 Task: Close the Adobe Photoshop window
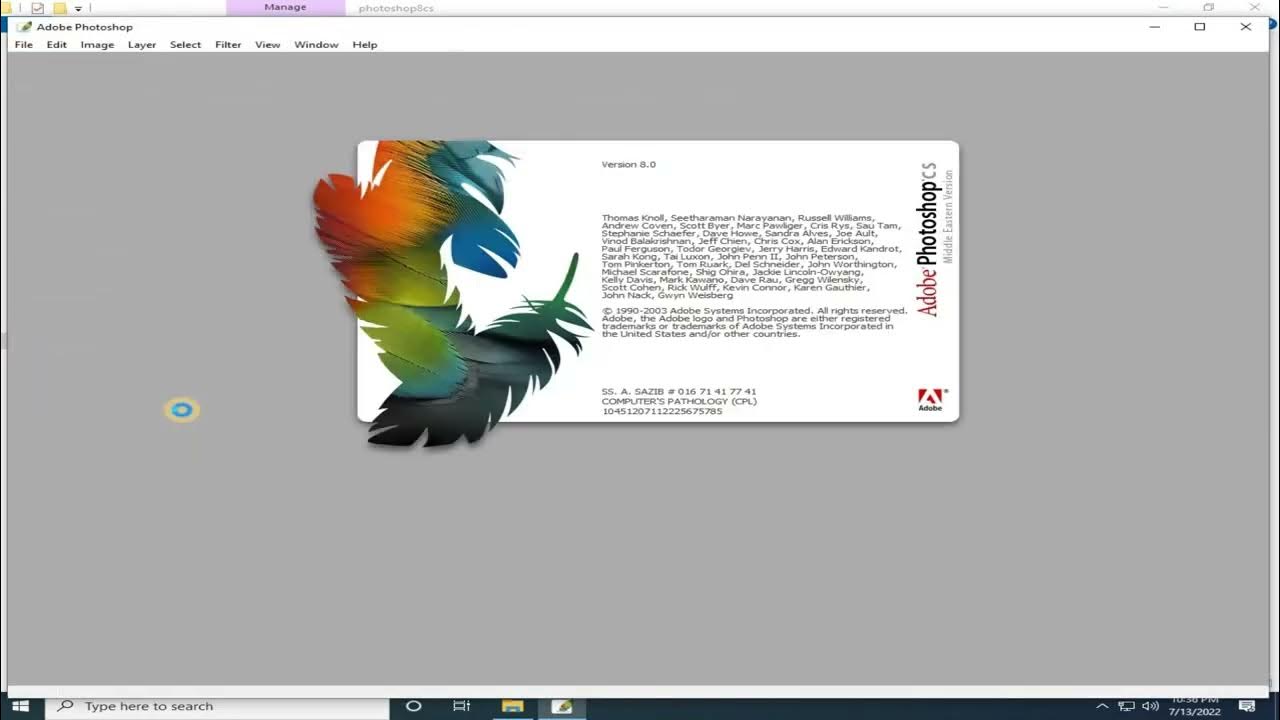coord(1246,27)
